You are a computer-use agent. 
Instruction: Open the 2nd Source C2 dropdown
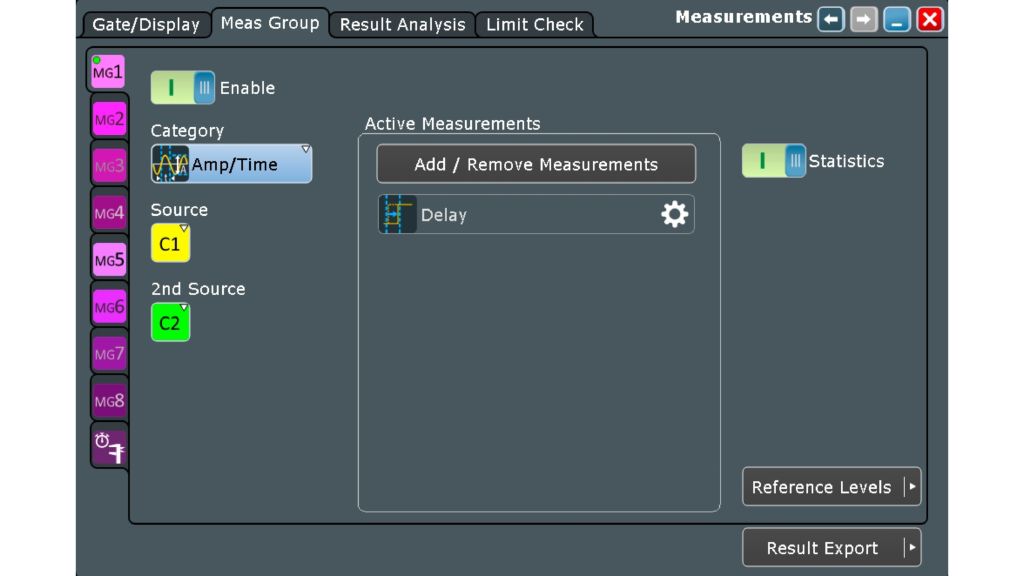[x=170, y=321]
